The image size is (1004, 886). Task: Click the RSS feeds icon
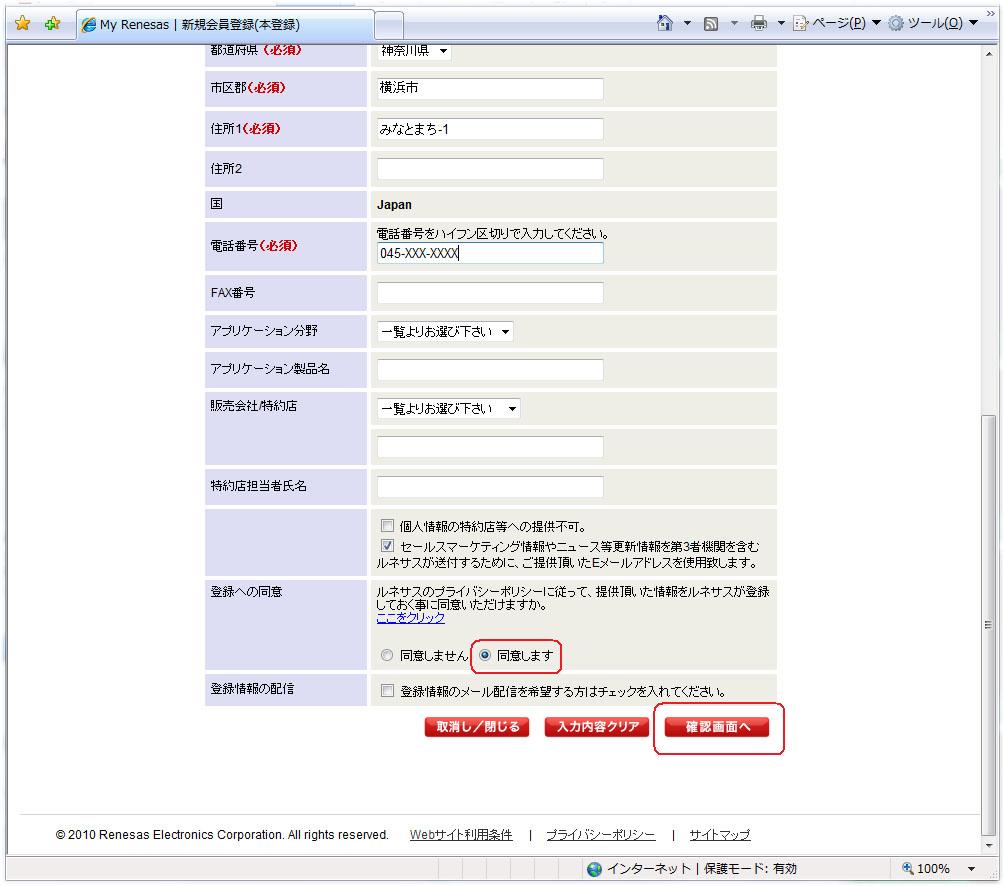tap(711, 24)
